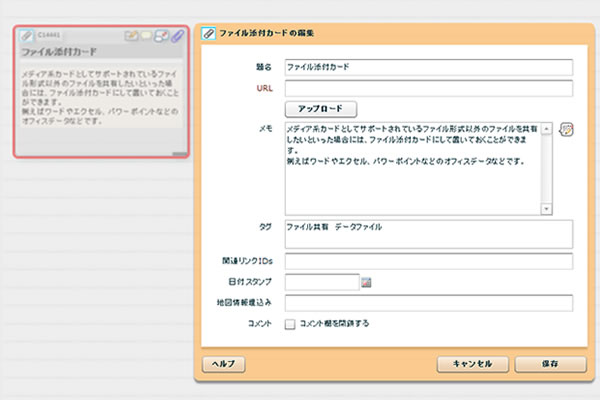Open the attachment via the blue paperclip icon
Image resolution: width=600 pixels, height=400 pixels.
177,35
